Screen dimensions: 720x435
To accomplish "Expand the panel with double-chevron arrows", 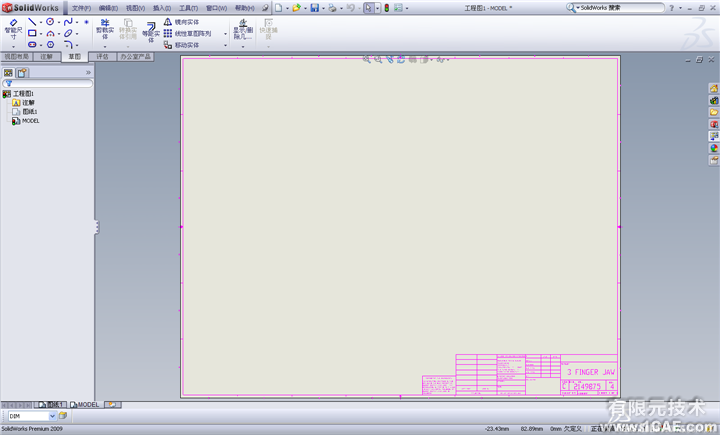I will tap(88, 73).
